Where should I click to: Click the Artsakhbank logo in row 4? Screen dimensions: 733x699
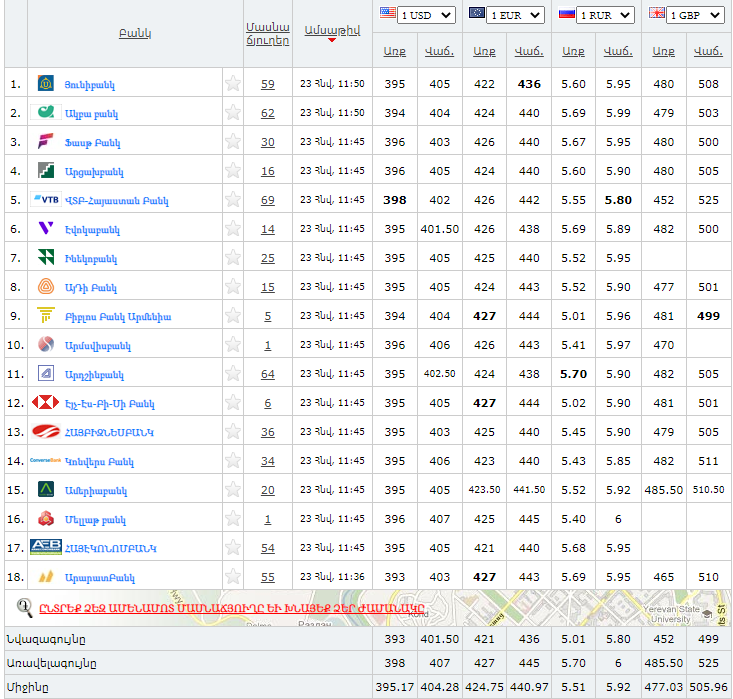46,171
